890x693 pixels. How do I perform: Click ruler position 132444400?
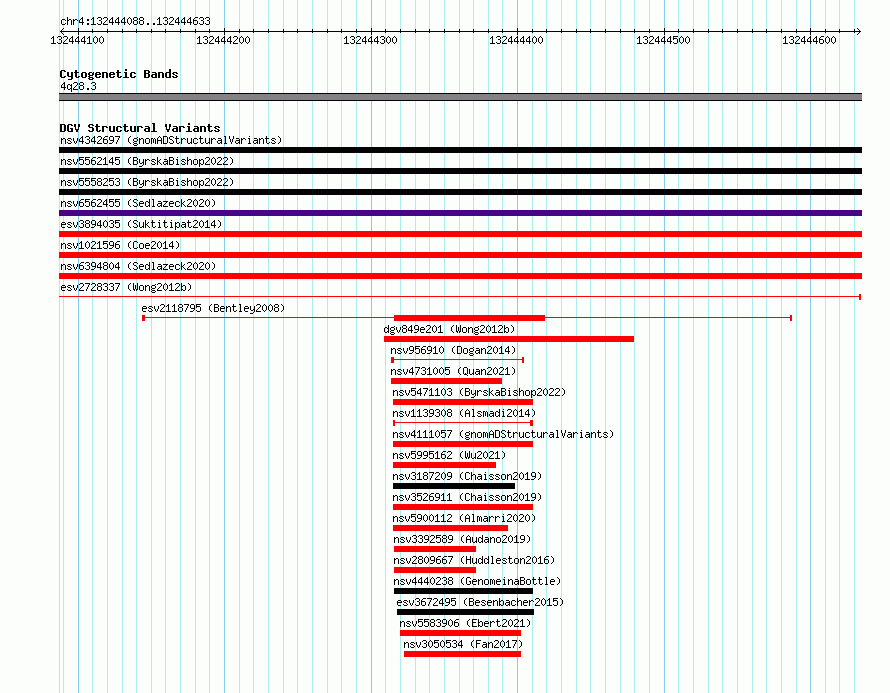(516, 40)
